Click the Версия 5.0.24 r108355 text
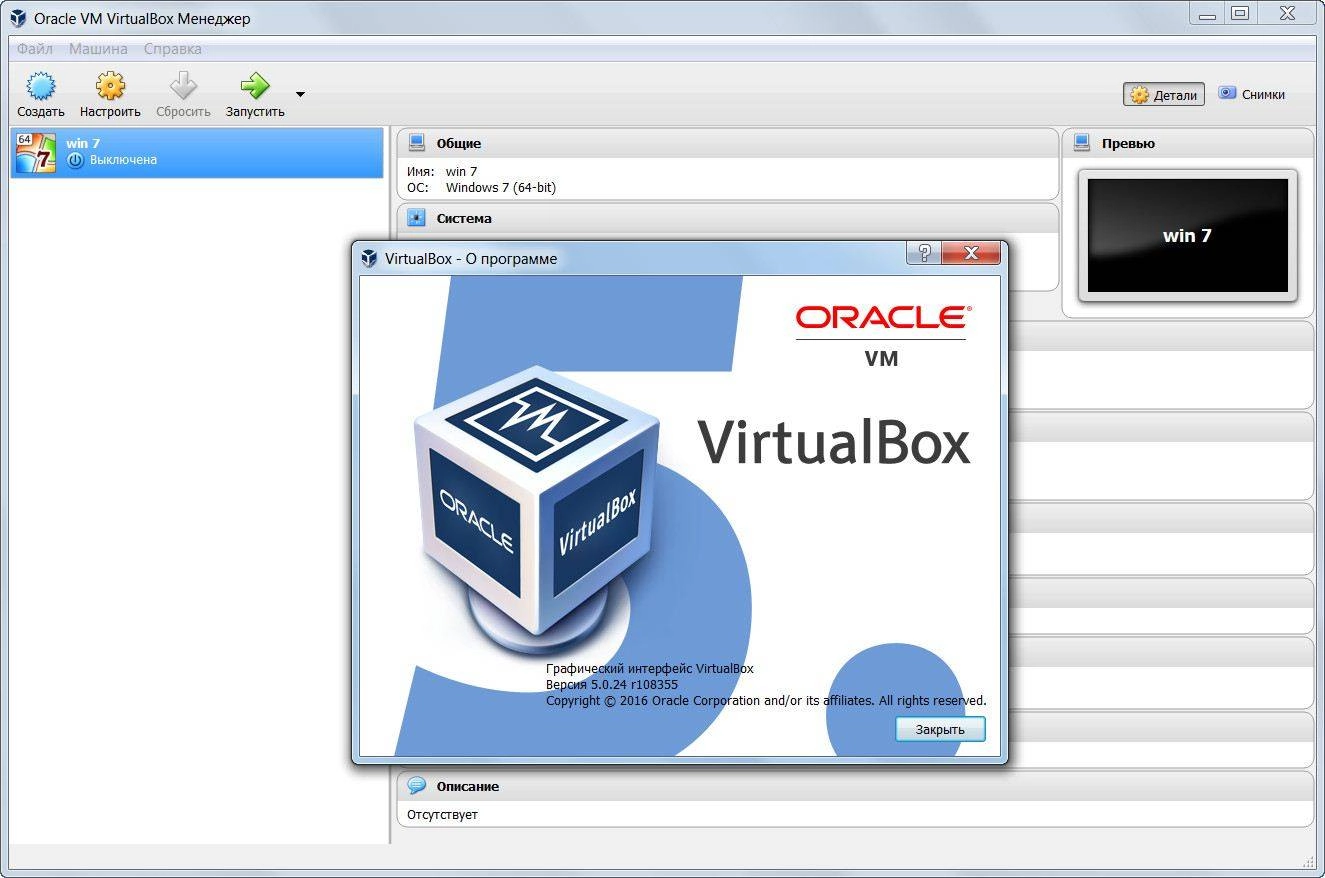This screenshot has width=1325, height=878. tap(612, 685)
